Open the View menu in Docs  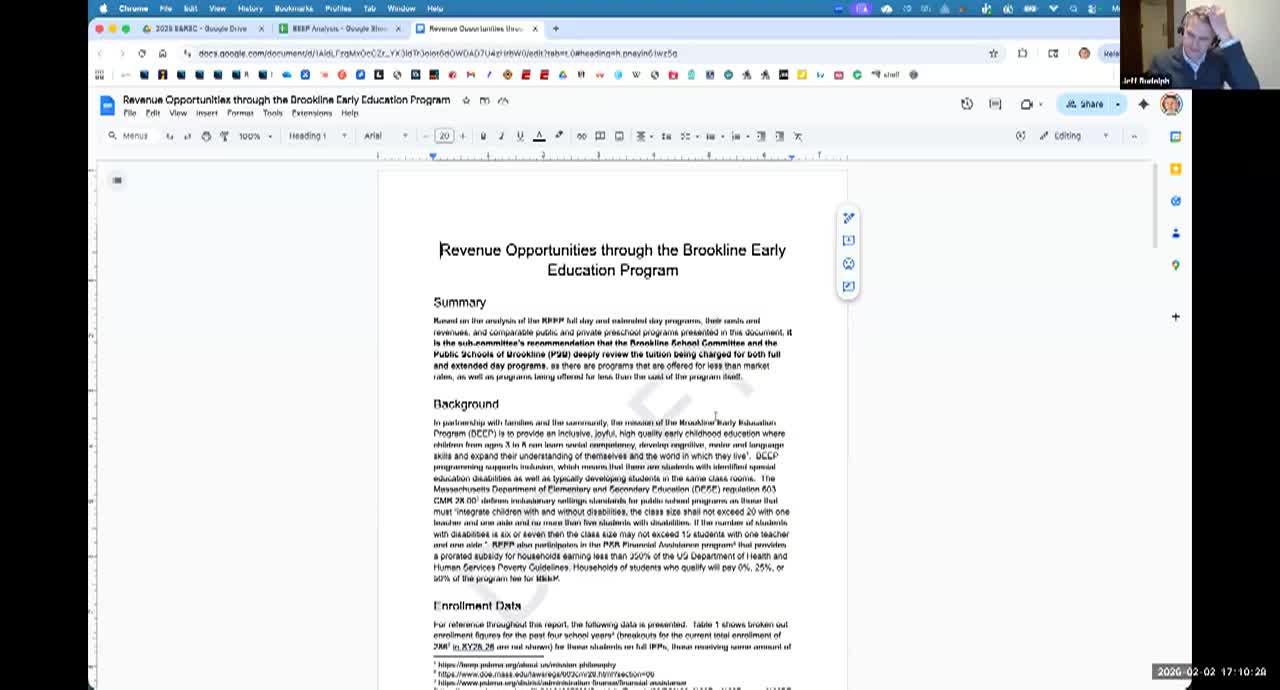[x=178, y=114]
